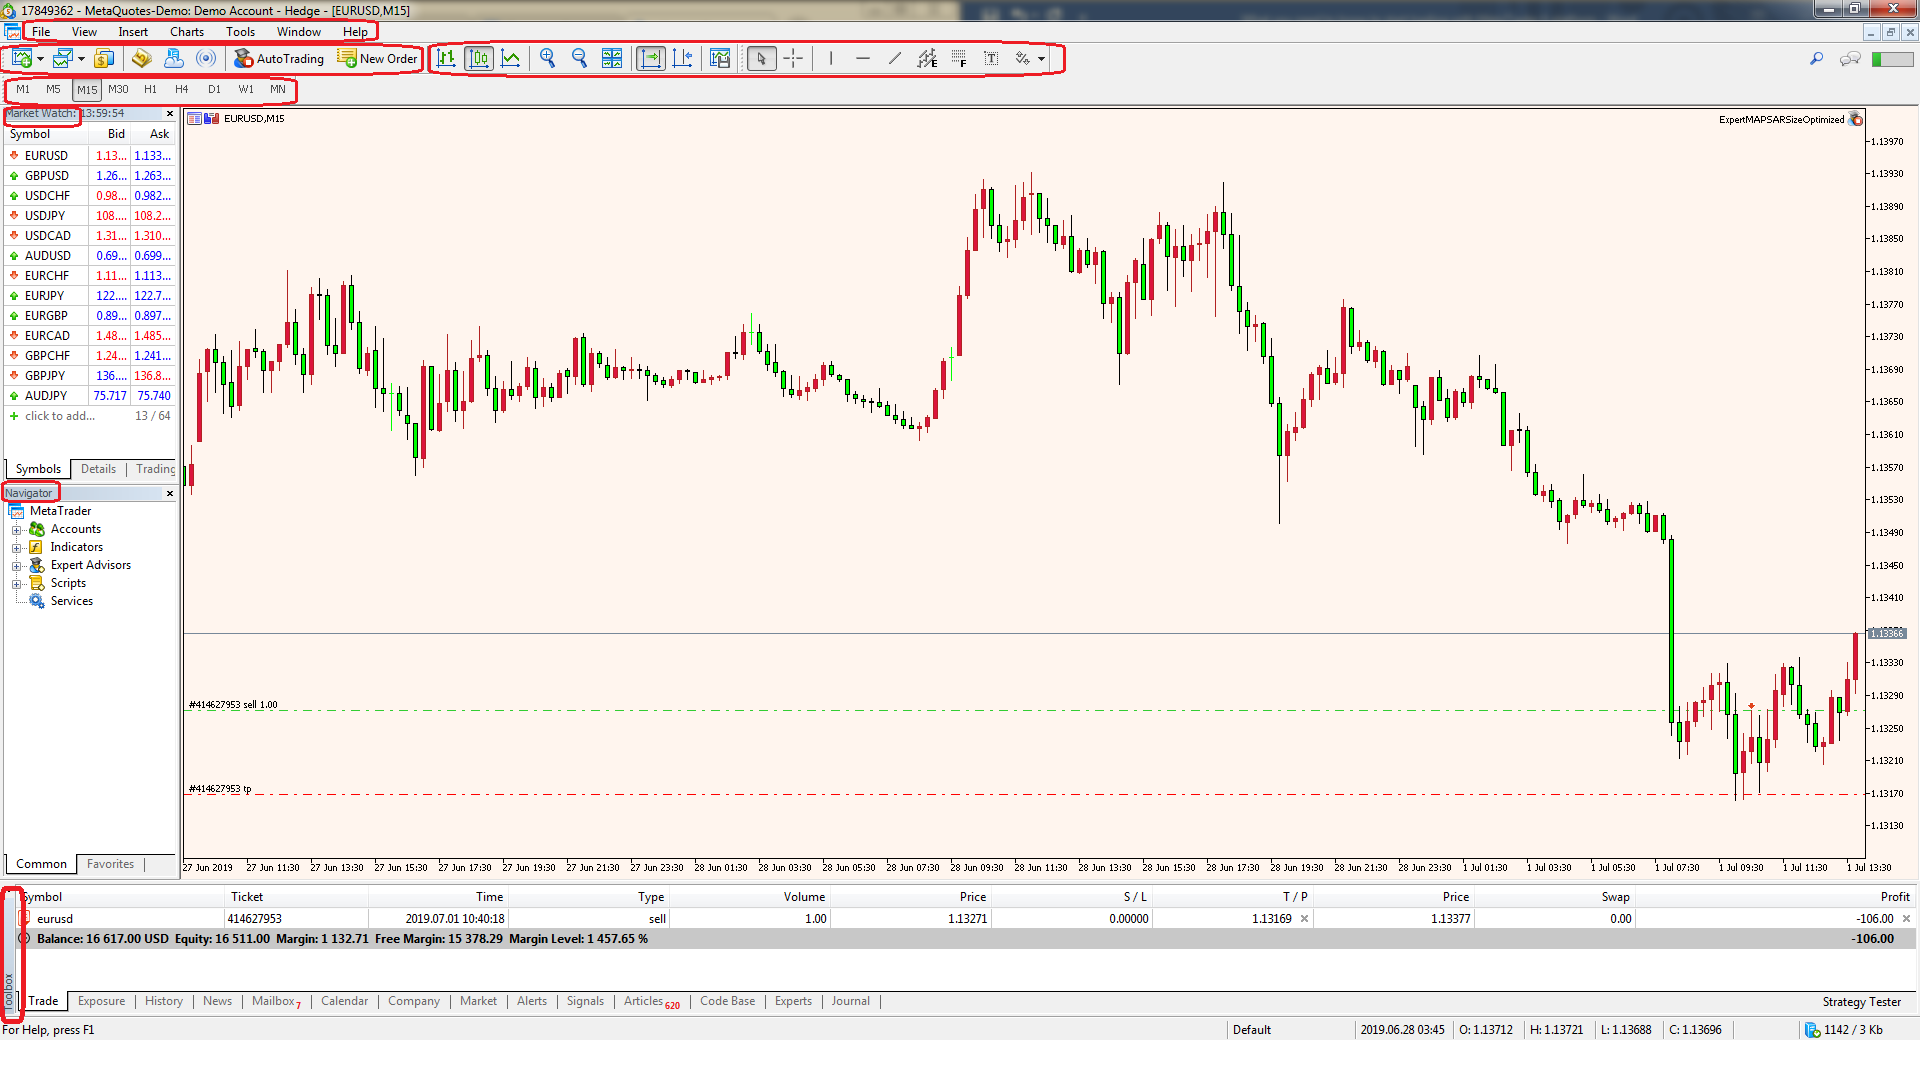Toggle Market Watch window icon
Image resolution: width=1920 pixels, height=1080 pixels.
point(104,59)
